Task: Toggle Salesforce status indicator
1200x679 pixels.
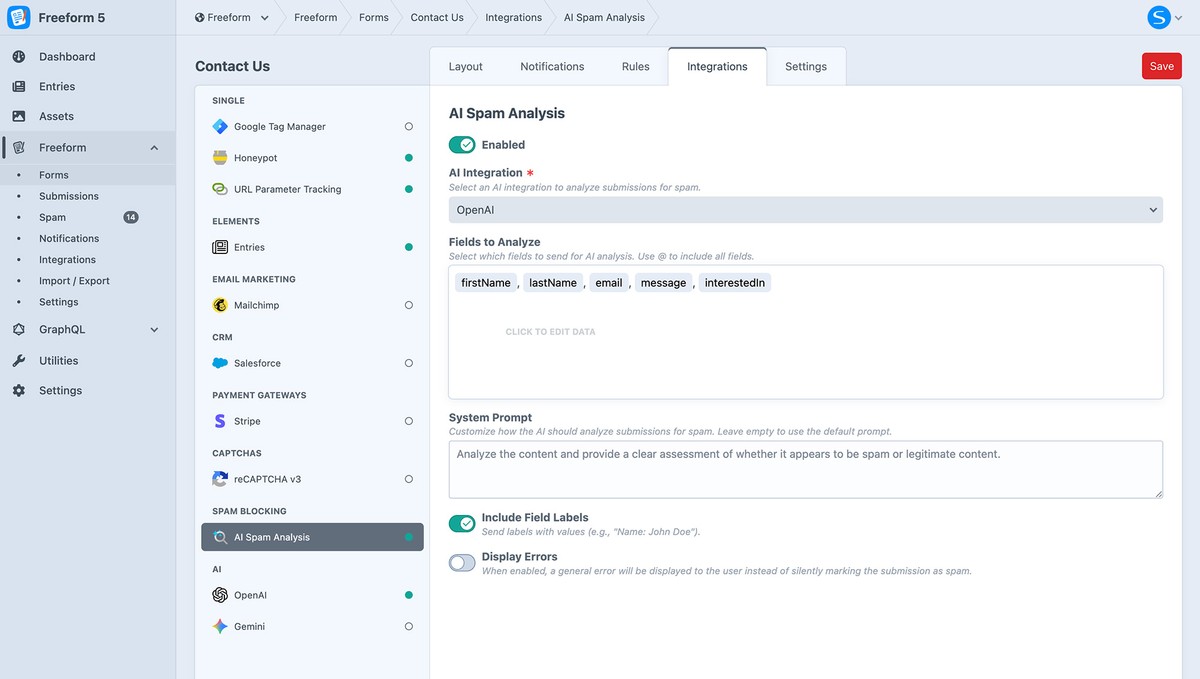Action: click(409, 363)
